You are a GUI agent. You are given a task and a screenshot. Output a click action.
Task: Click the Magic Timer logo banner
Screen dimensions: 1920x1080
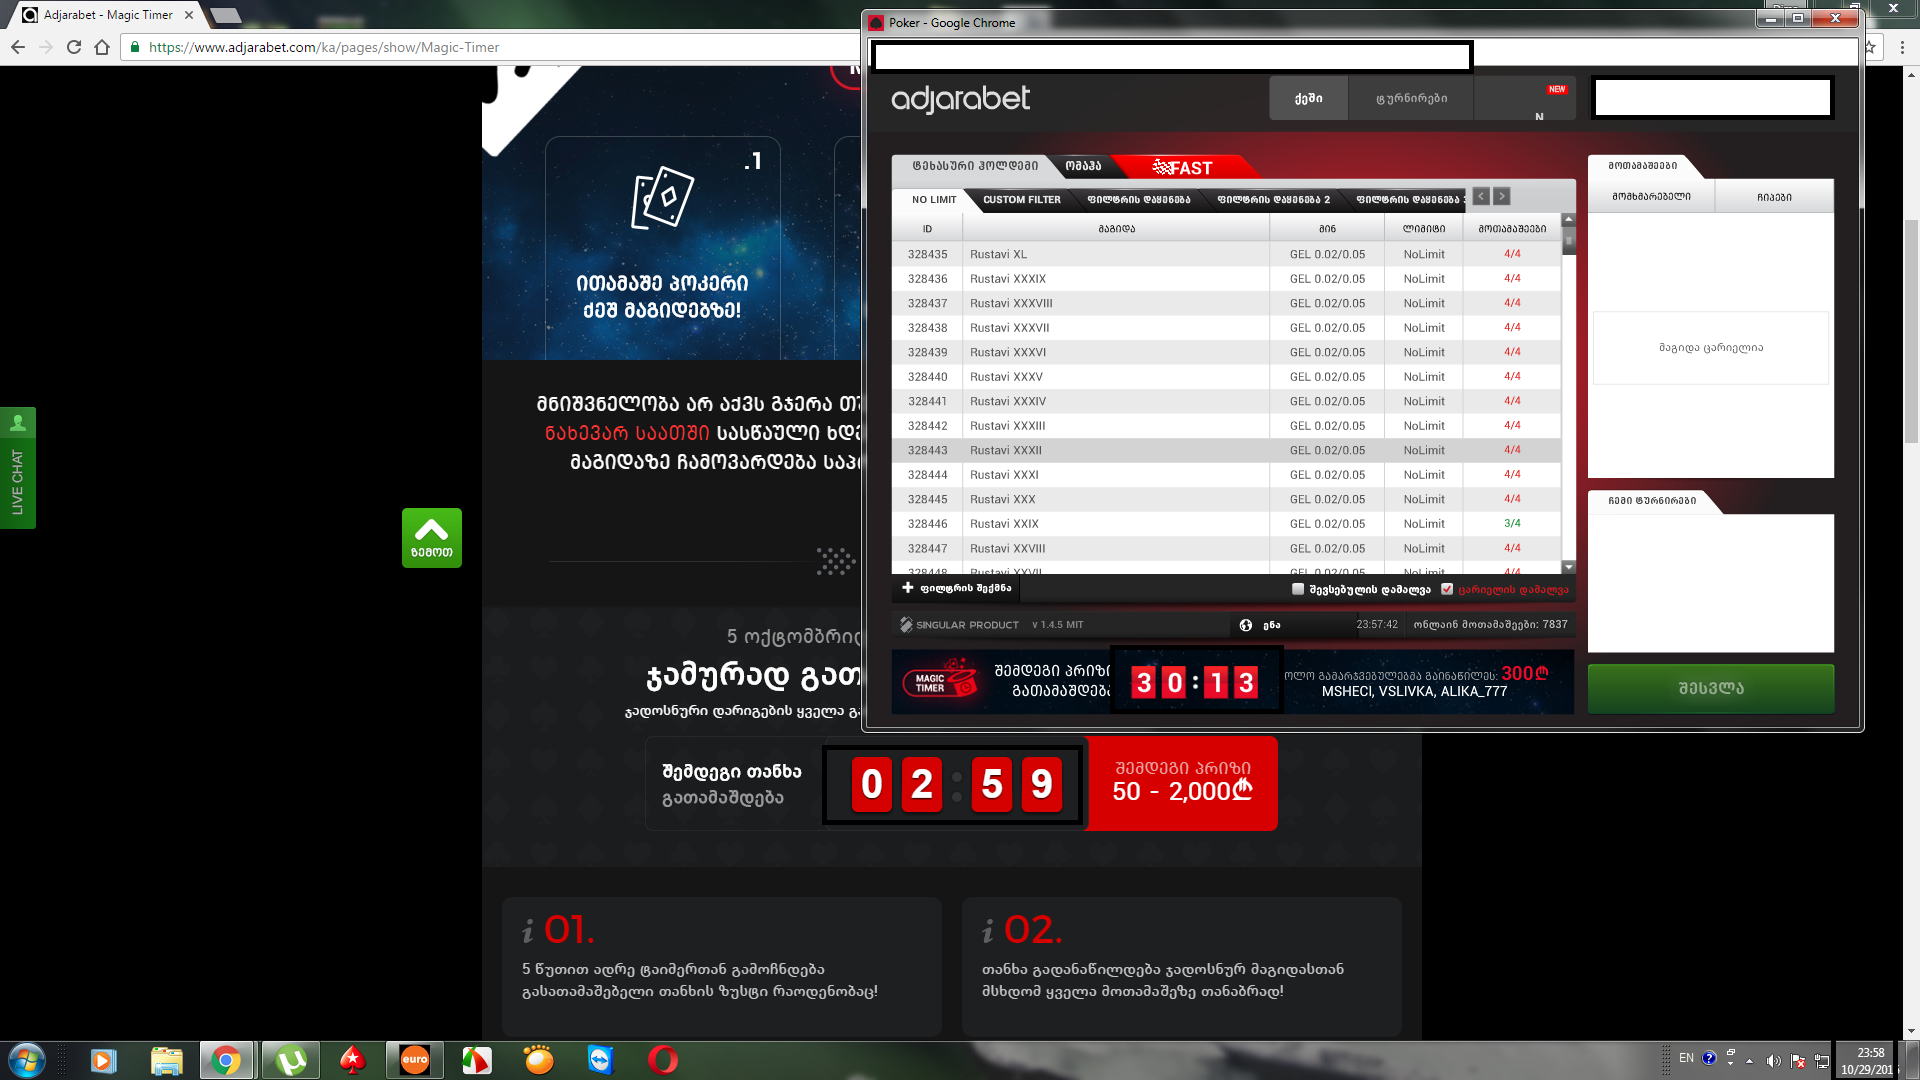939,682
